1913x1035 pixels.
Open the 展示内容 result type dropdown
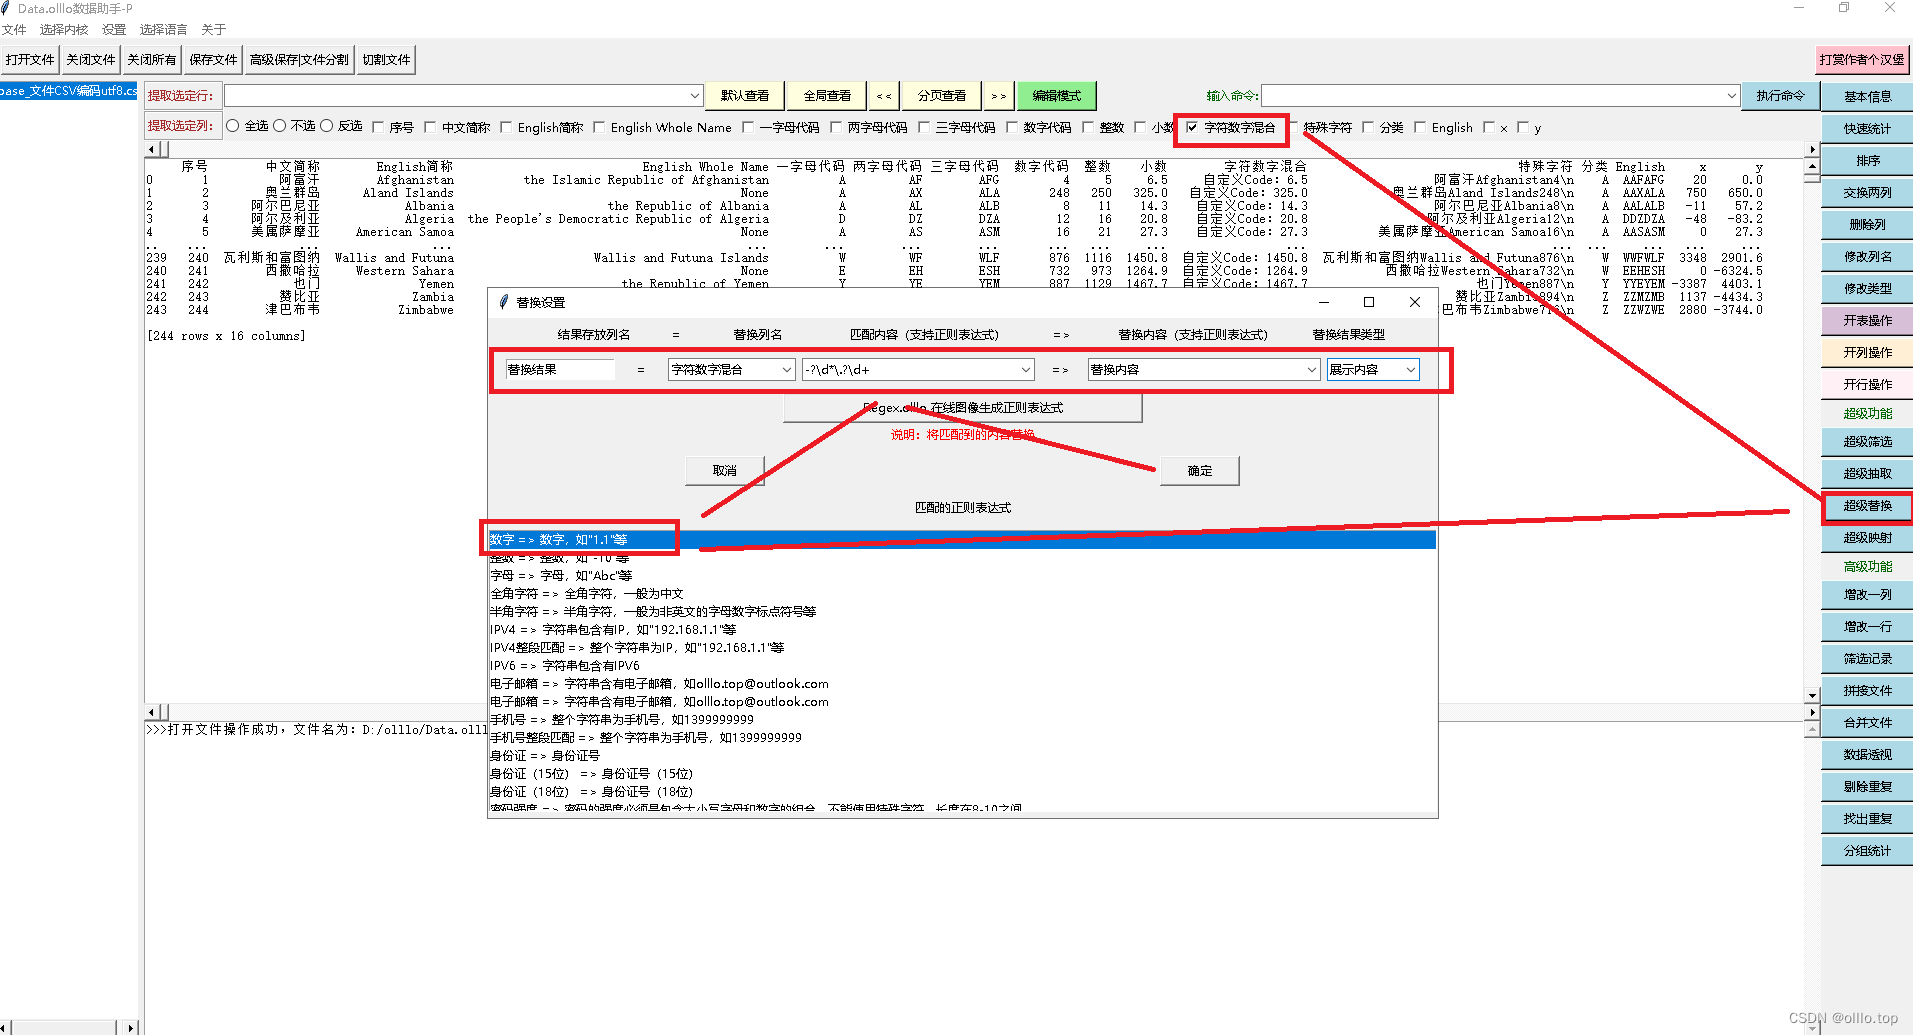click(x=1409, y=369)
